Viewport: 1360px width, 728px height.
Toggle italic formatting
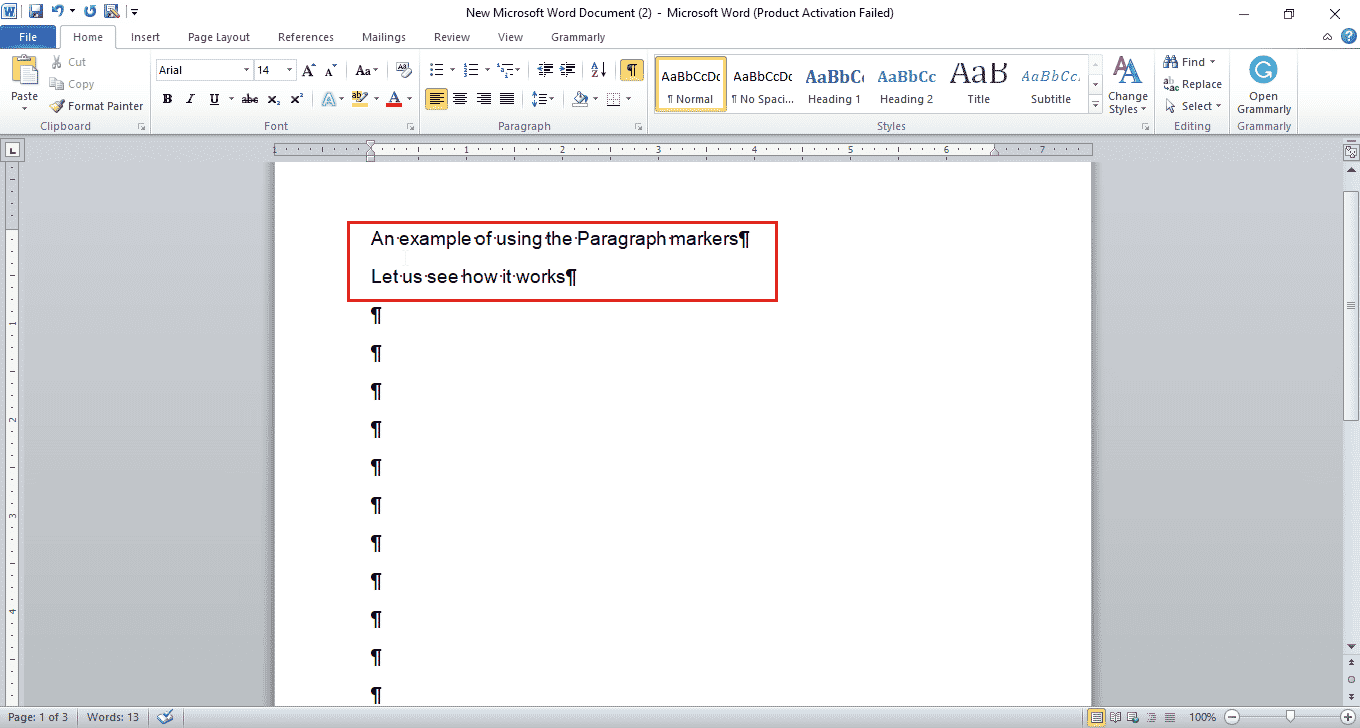tap(190, 99)
